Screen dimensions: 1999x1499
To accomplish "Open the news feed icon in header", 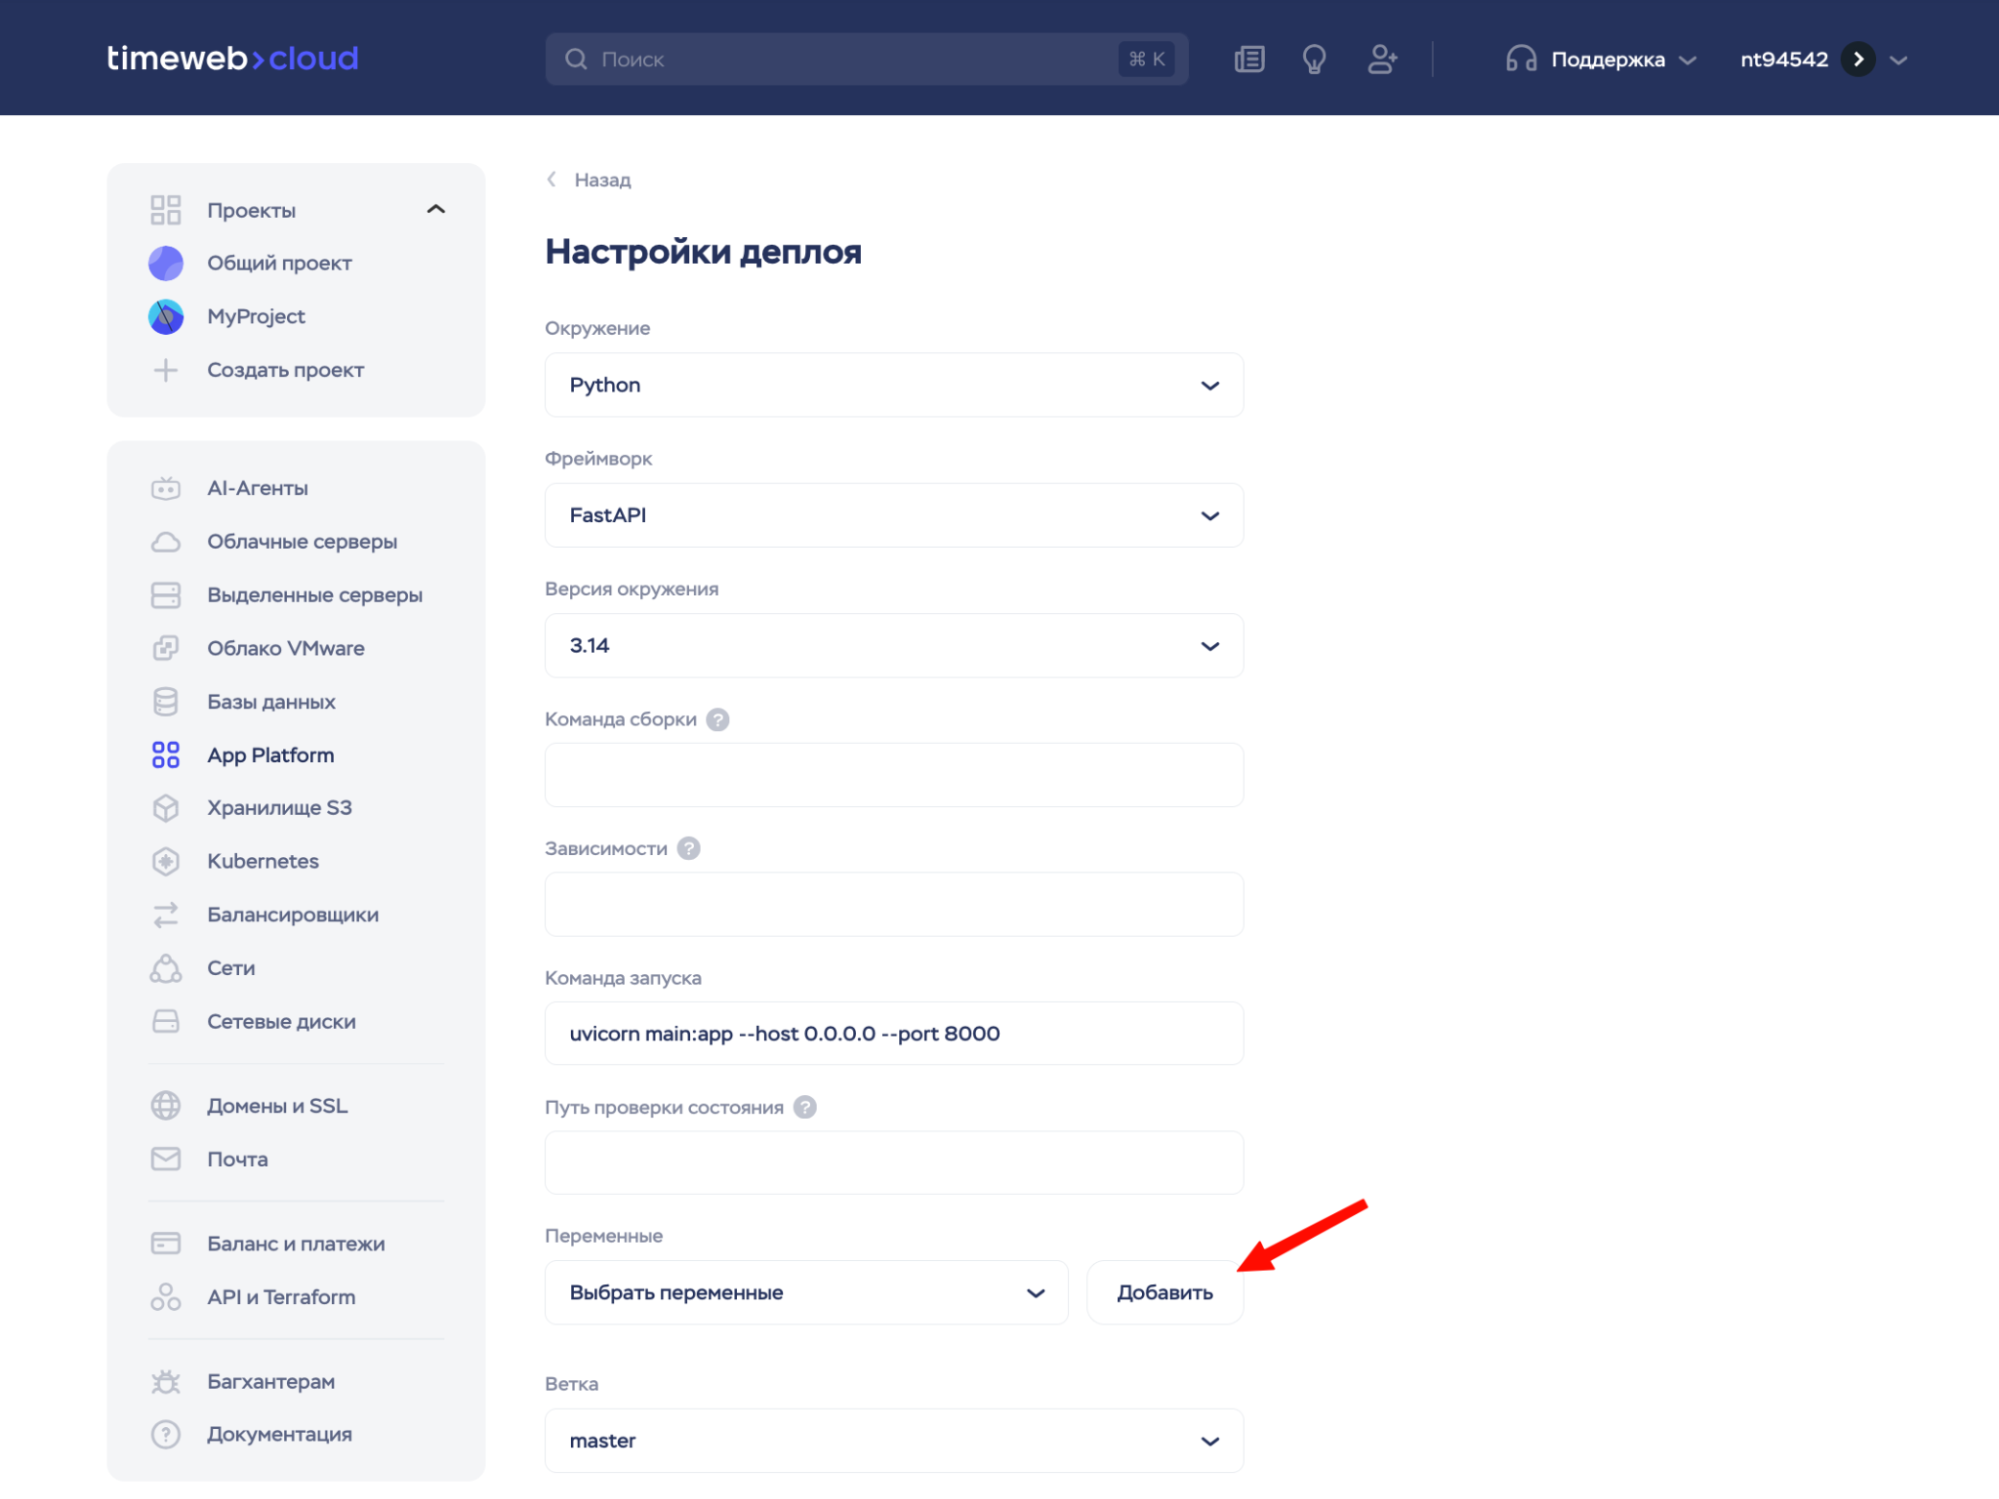I will click(1249, 59).
